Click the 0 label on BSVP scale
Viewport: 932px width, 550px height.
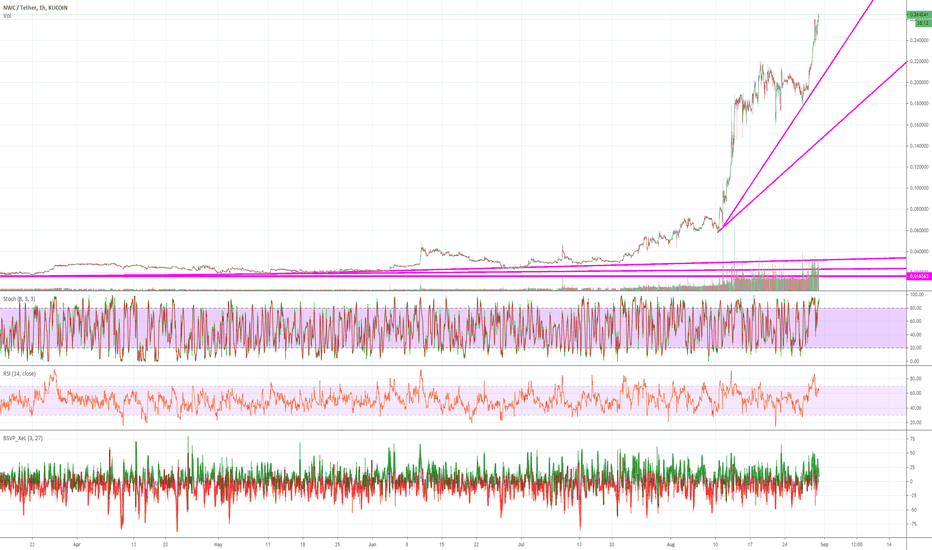pyautogui.click(x=911, y=482)
